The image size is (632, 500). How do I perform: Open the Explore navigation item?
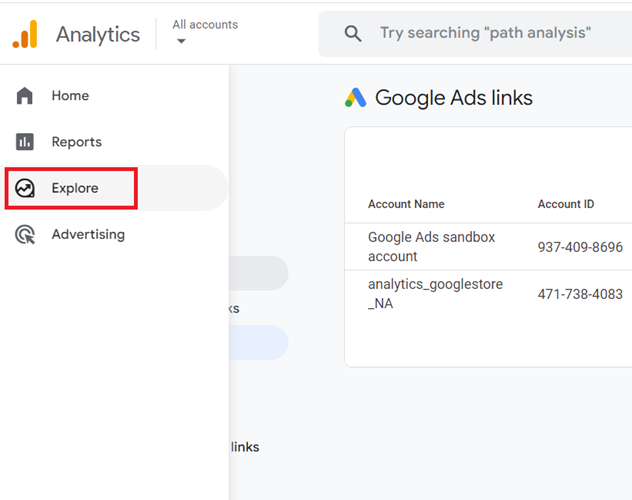tap(114, 188)
